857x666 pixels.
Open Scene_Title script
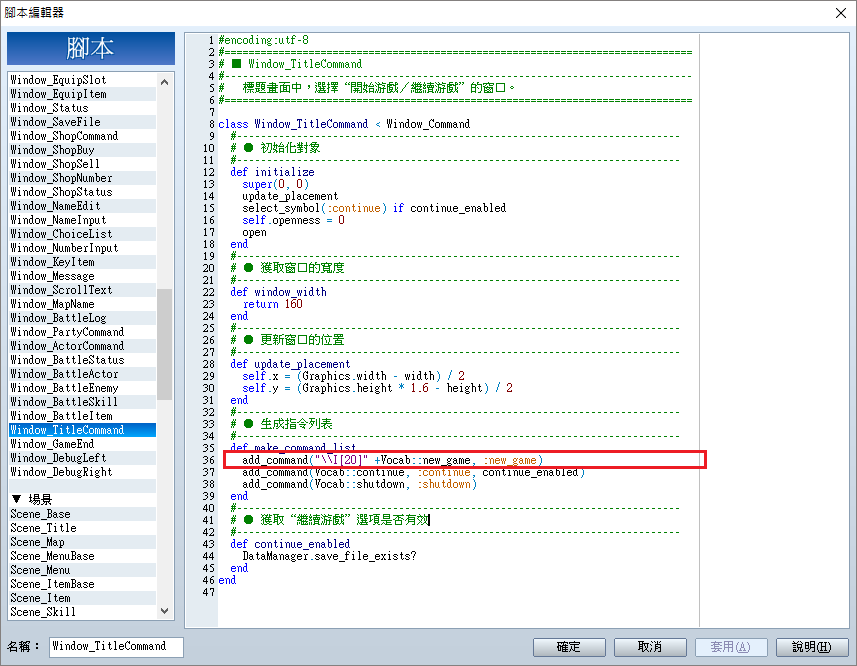[x=83, y=528]
